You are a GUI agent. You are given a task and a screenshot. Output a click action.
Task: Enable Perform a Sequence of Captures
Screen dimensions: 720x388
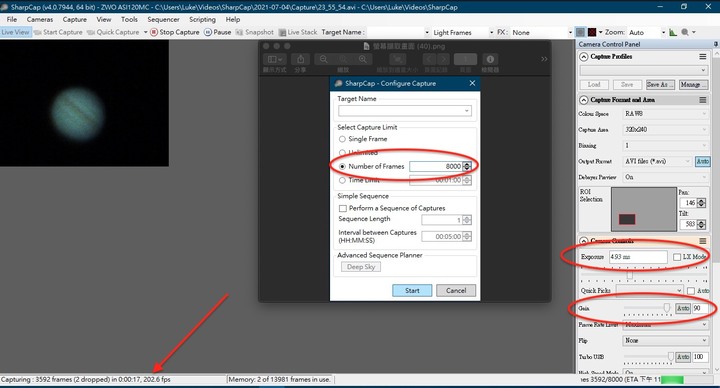(x=343, y=208)
